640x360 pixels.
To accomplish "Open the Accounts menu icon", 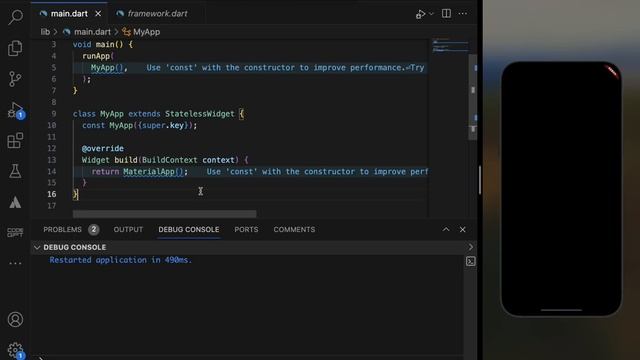I will pyautogui.click(x=15, y=320).
